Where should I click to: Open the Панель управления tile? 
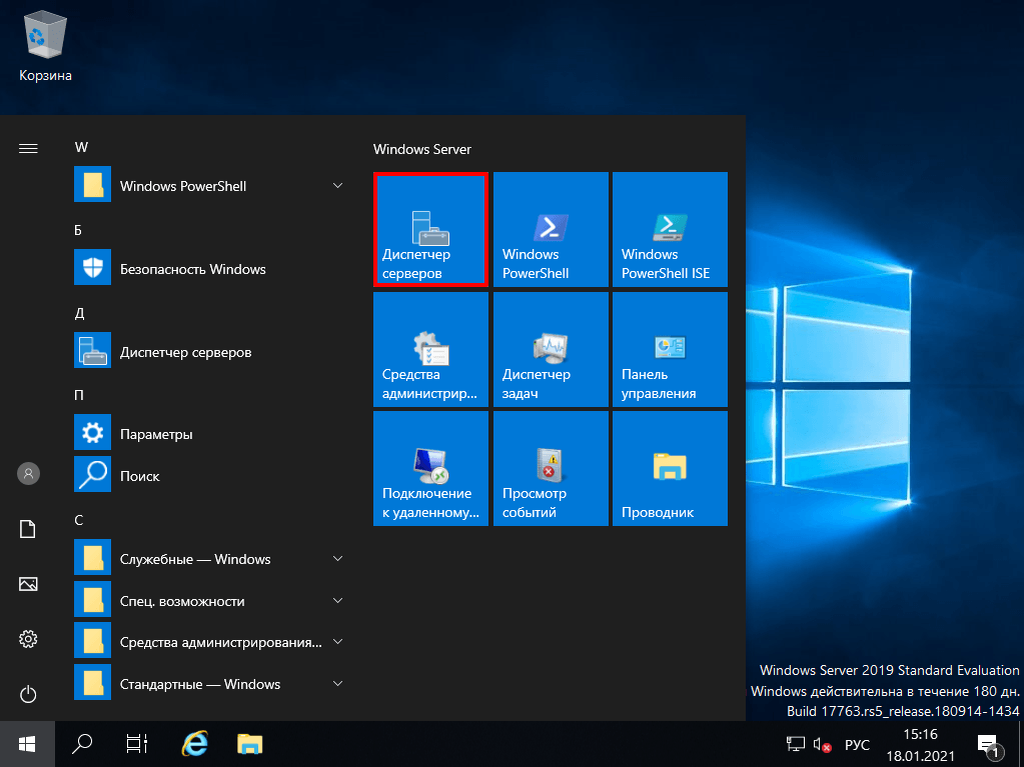click(x=670, y=350)
